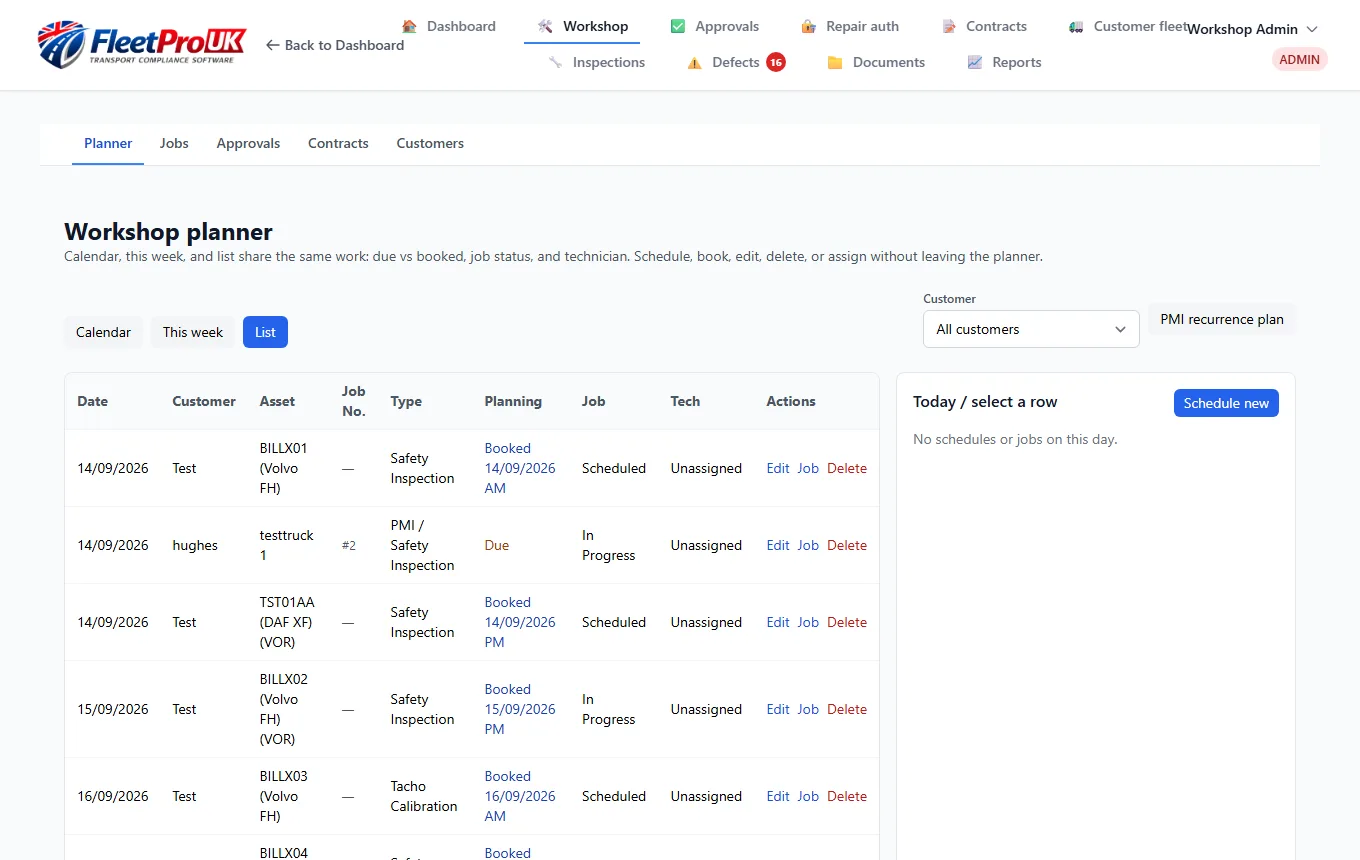Open Reports in the top navigation
1360x860 pixels.
point(1004,62)
